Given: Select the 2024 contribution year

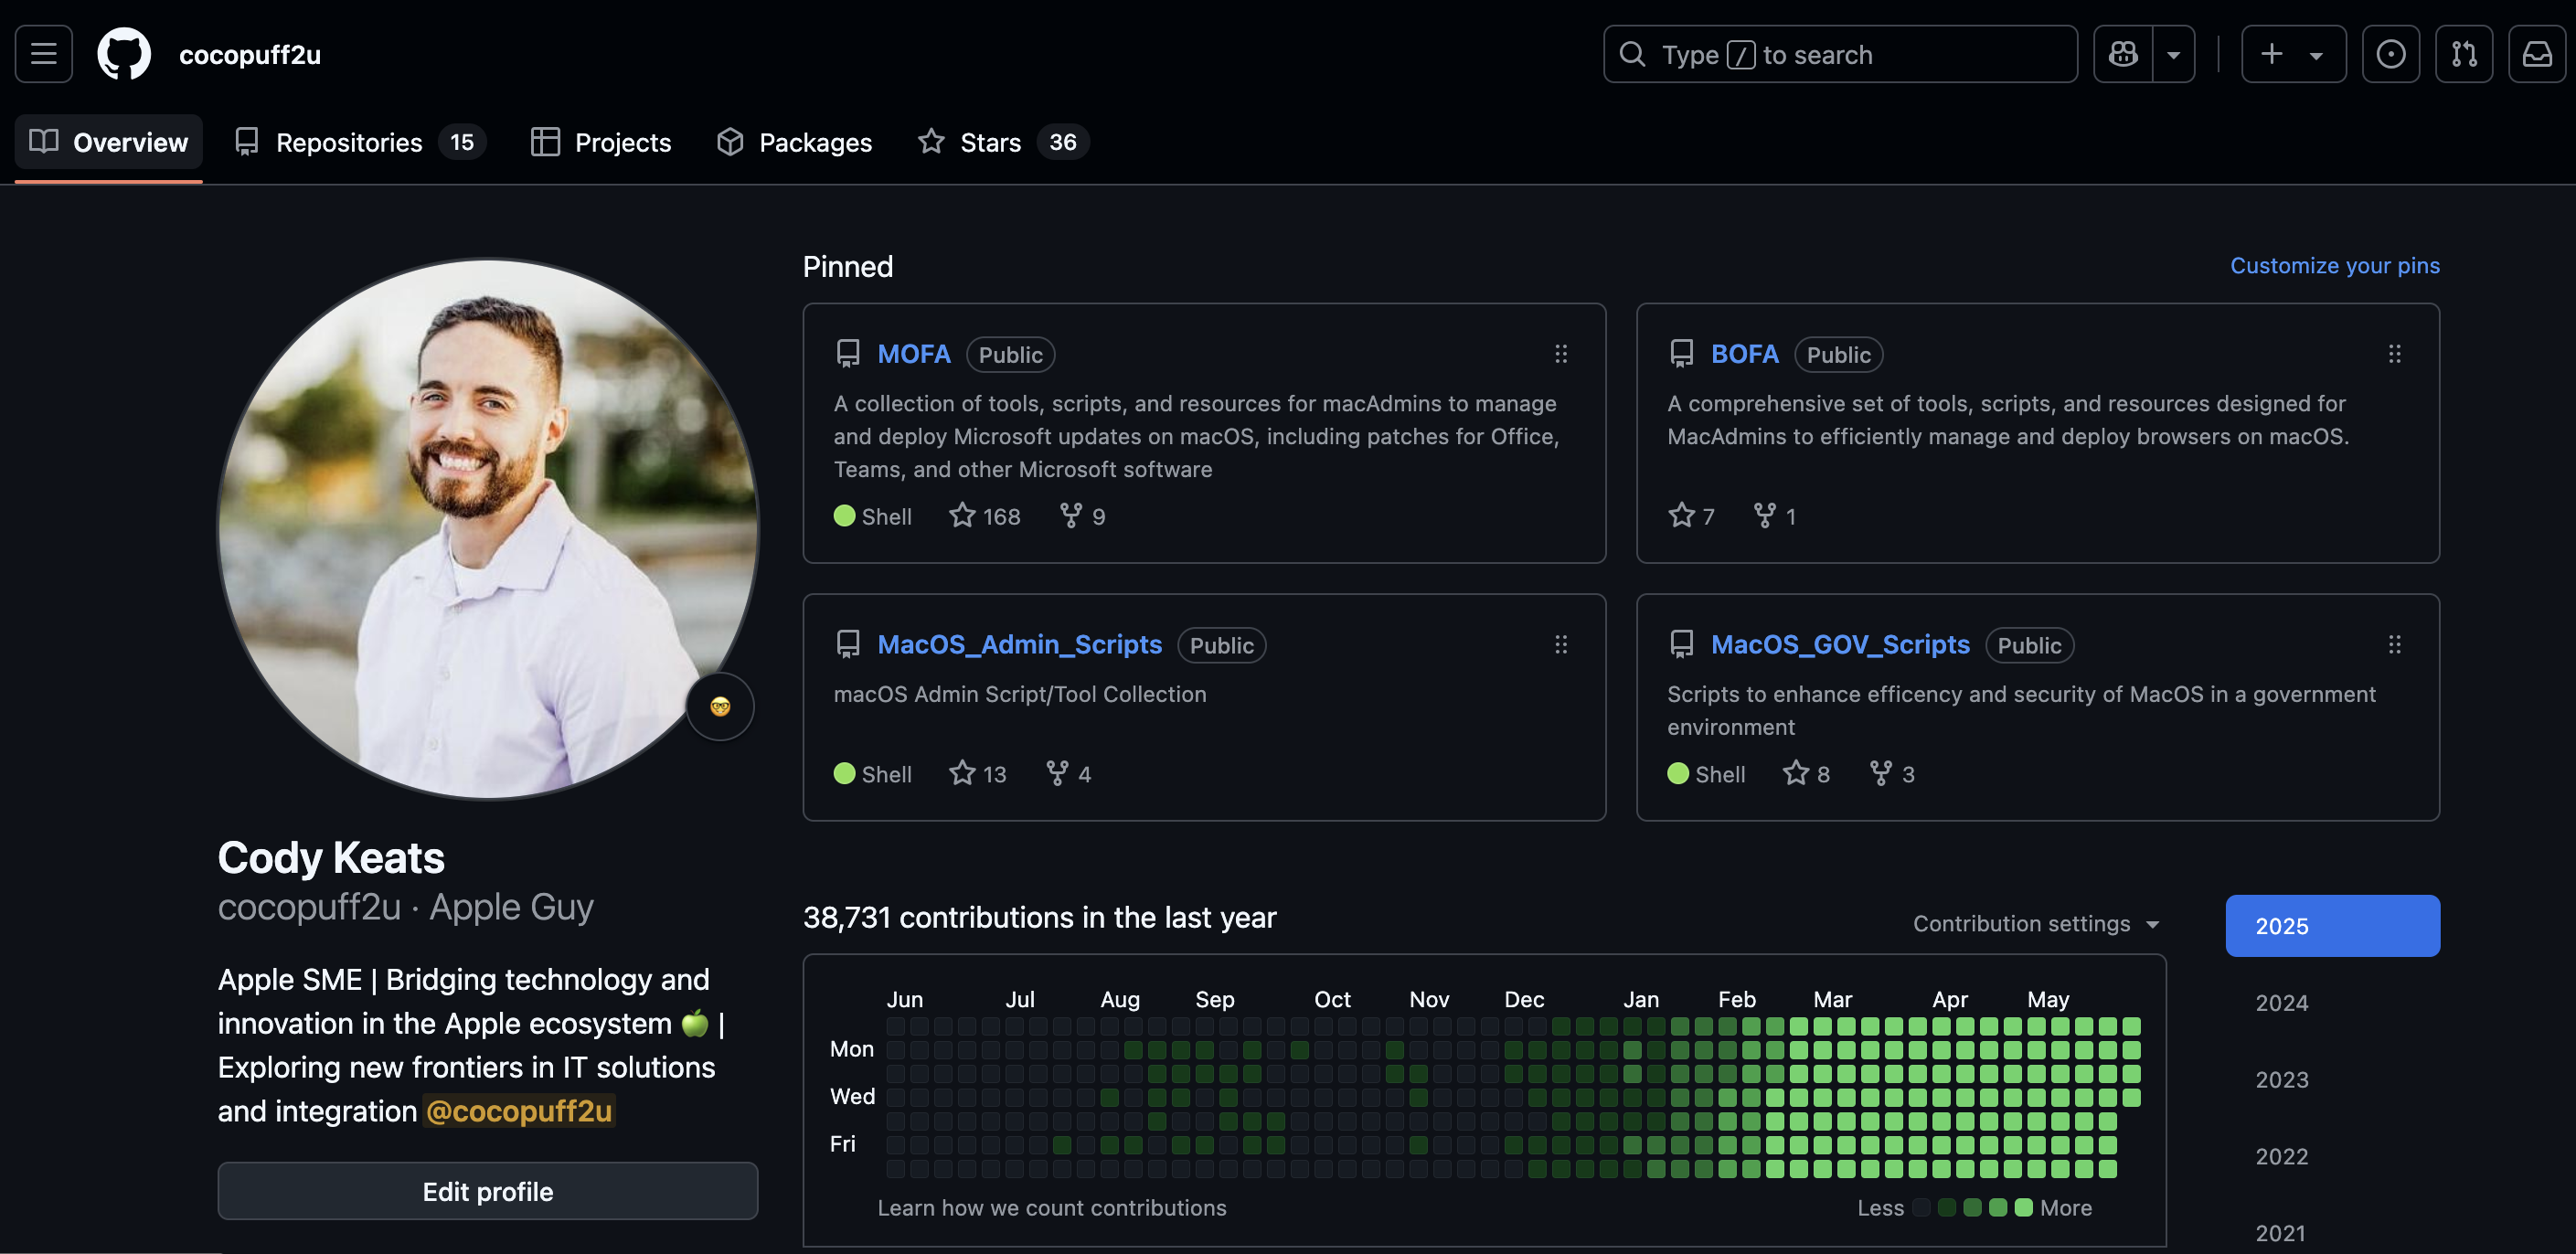Looking at the screenshot, I should point(2333,1003).
